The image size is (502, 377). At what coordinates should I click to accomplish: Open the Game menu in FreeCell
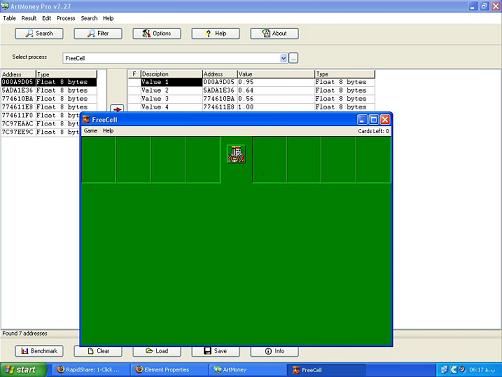click(x=90, y=131)
